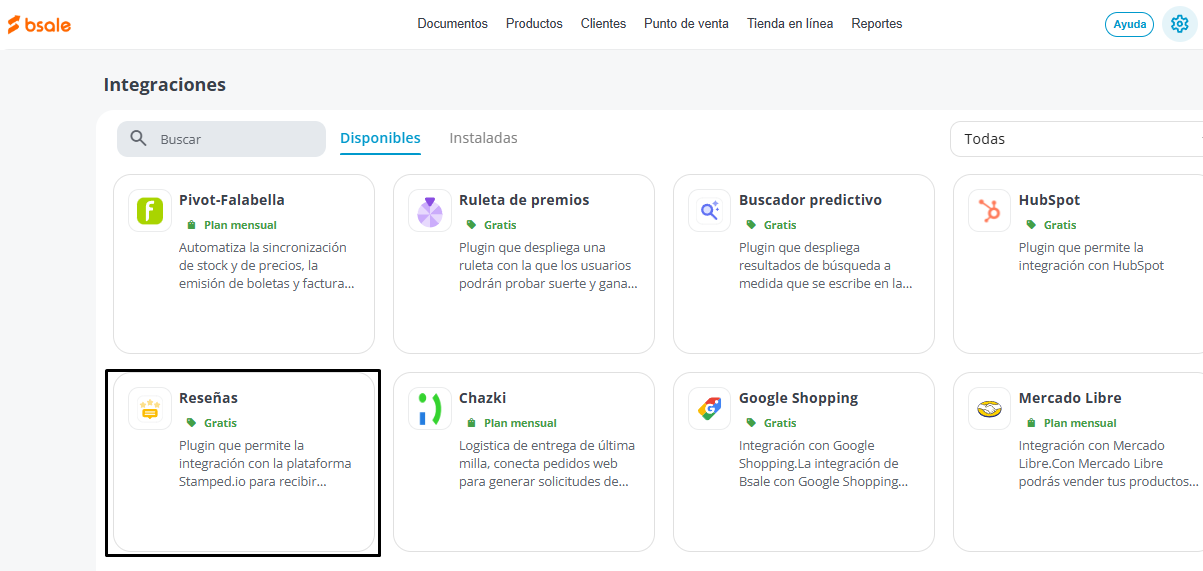Image resolution: width=1203 pixels, height=571 pixels.
Task: Click the Bsale logo
Action: (x=39, y=24)
